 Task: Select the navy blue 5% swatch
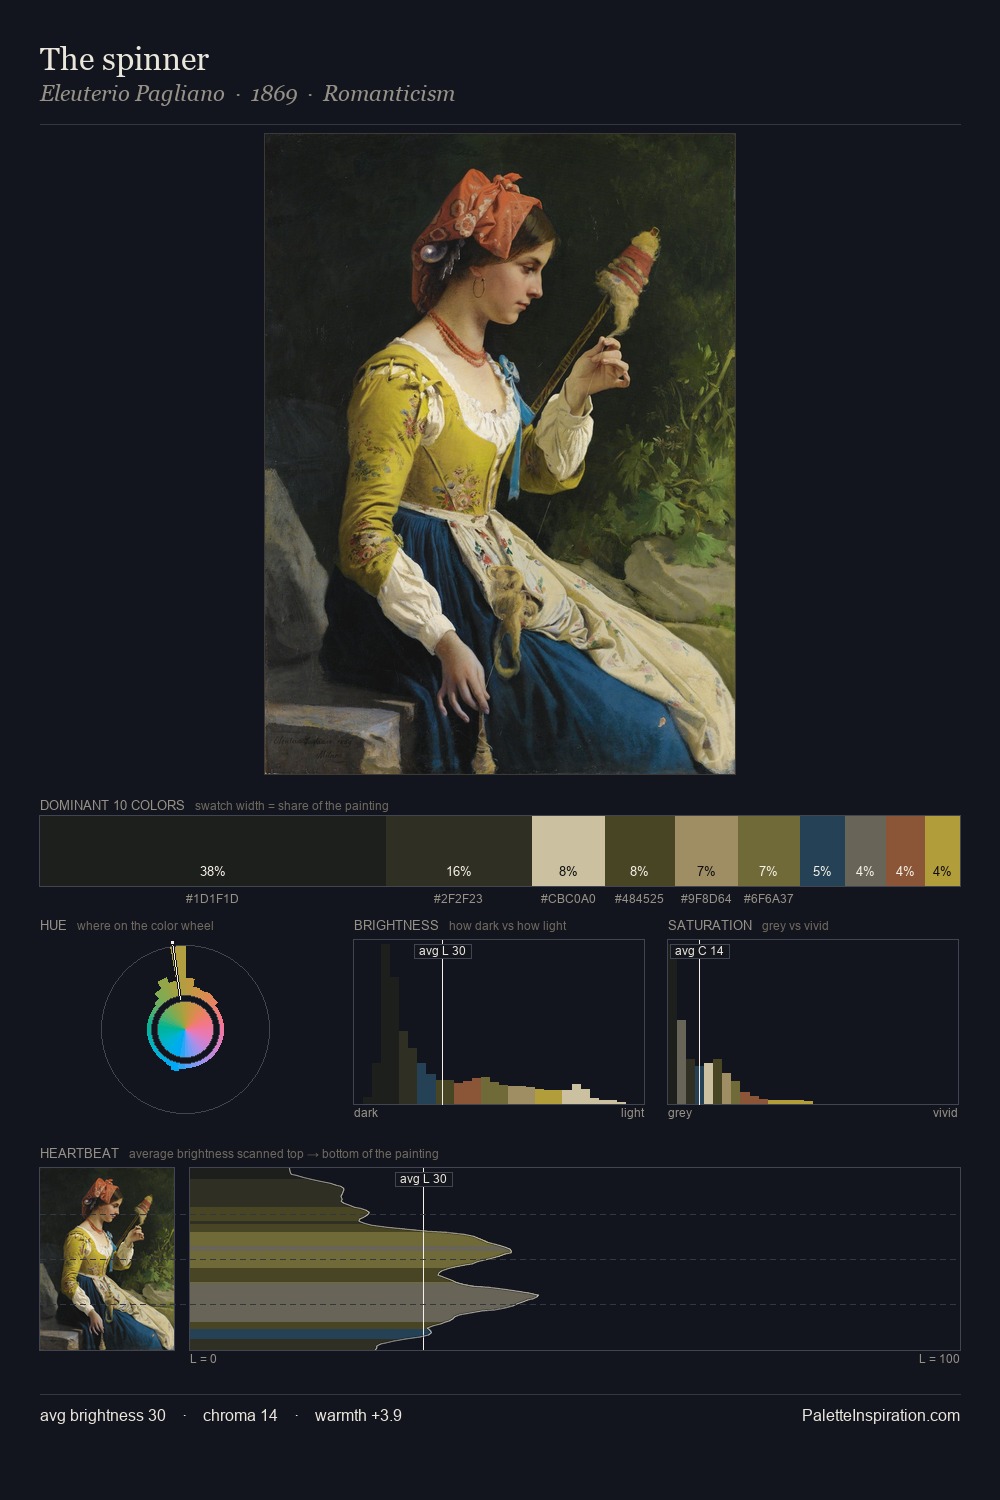(822, 851)
